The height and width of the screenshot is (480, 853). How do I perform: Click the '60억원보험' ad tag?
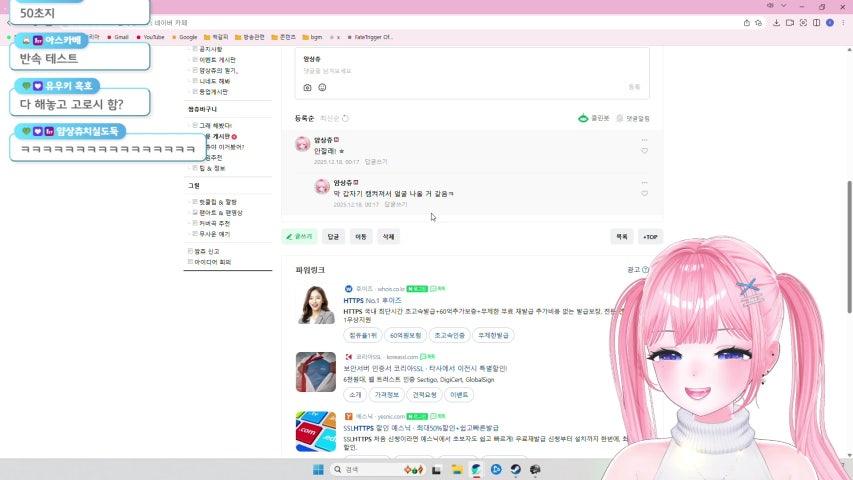click(x=405, y=335)
